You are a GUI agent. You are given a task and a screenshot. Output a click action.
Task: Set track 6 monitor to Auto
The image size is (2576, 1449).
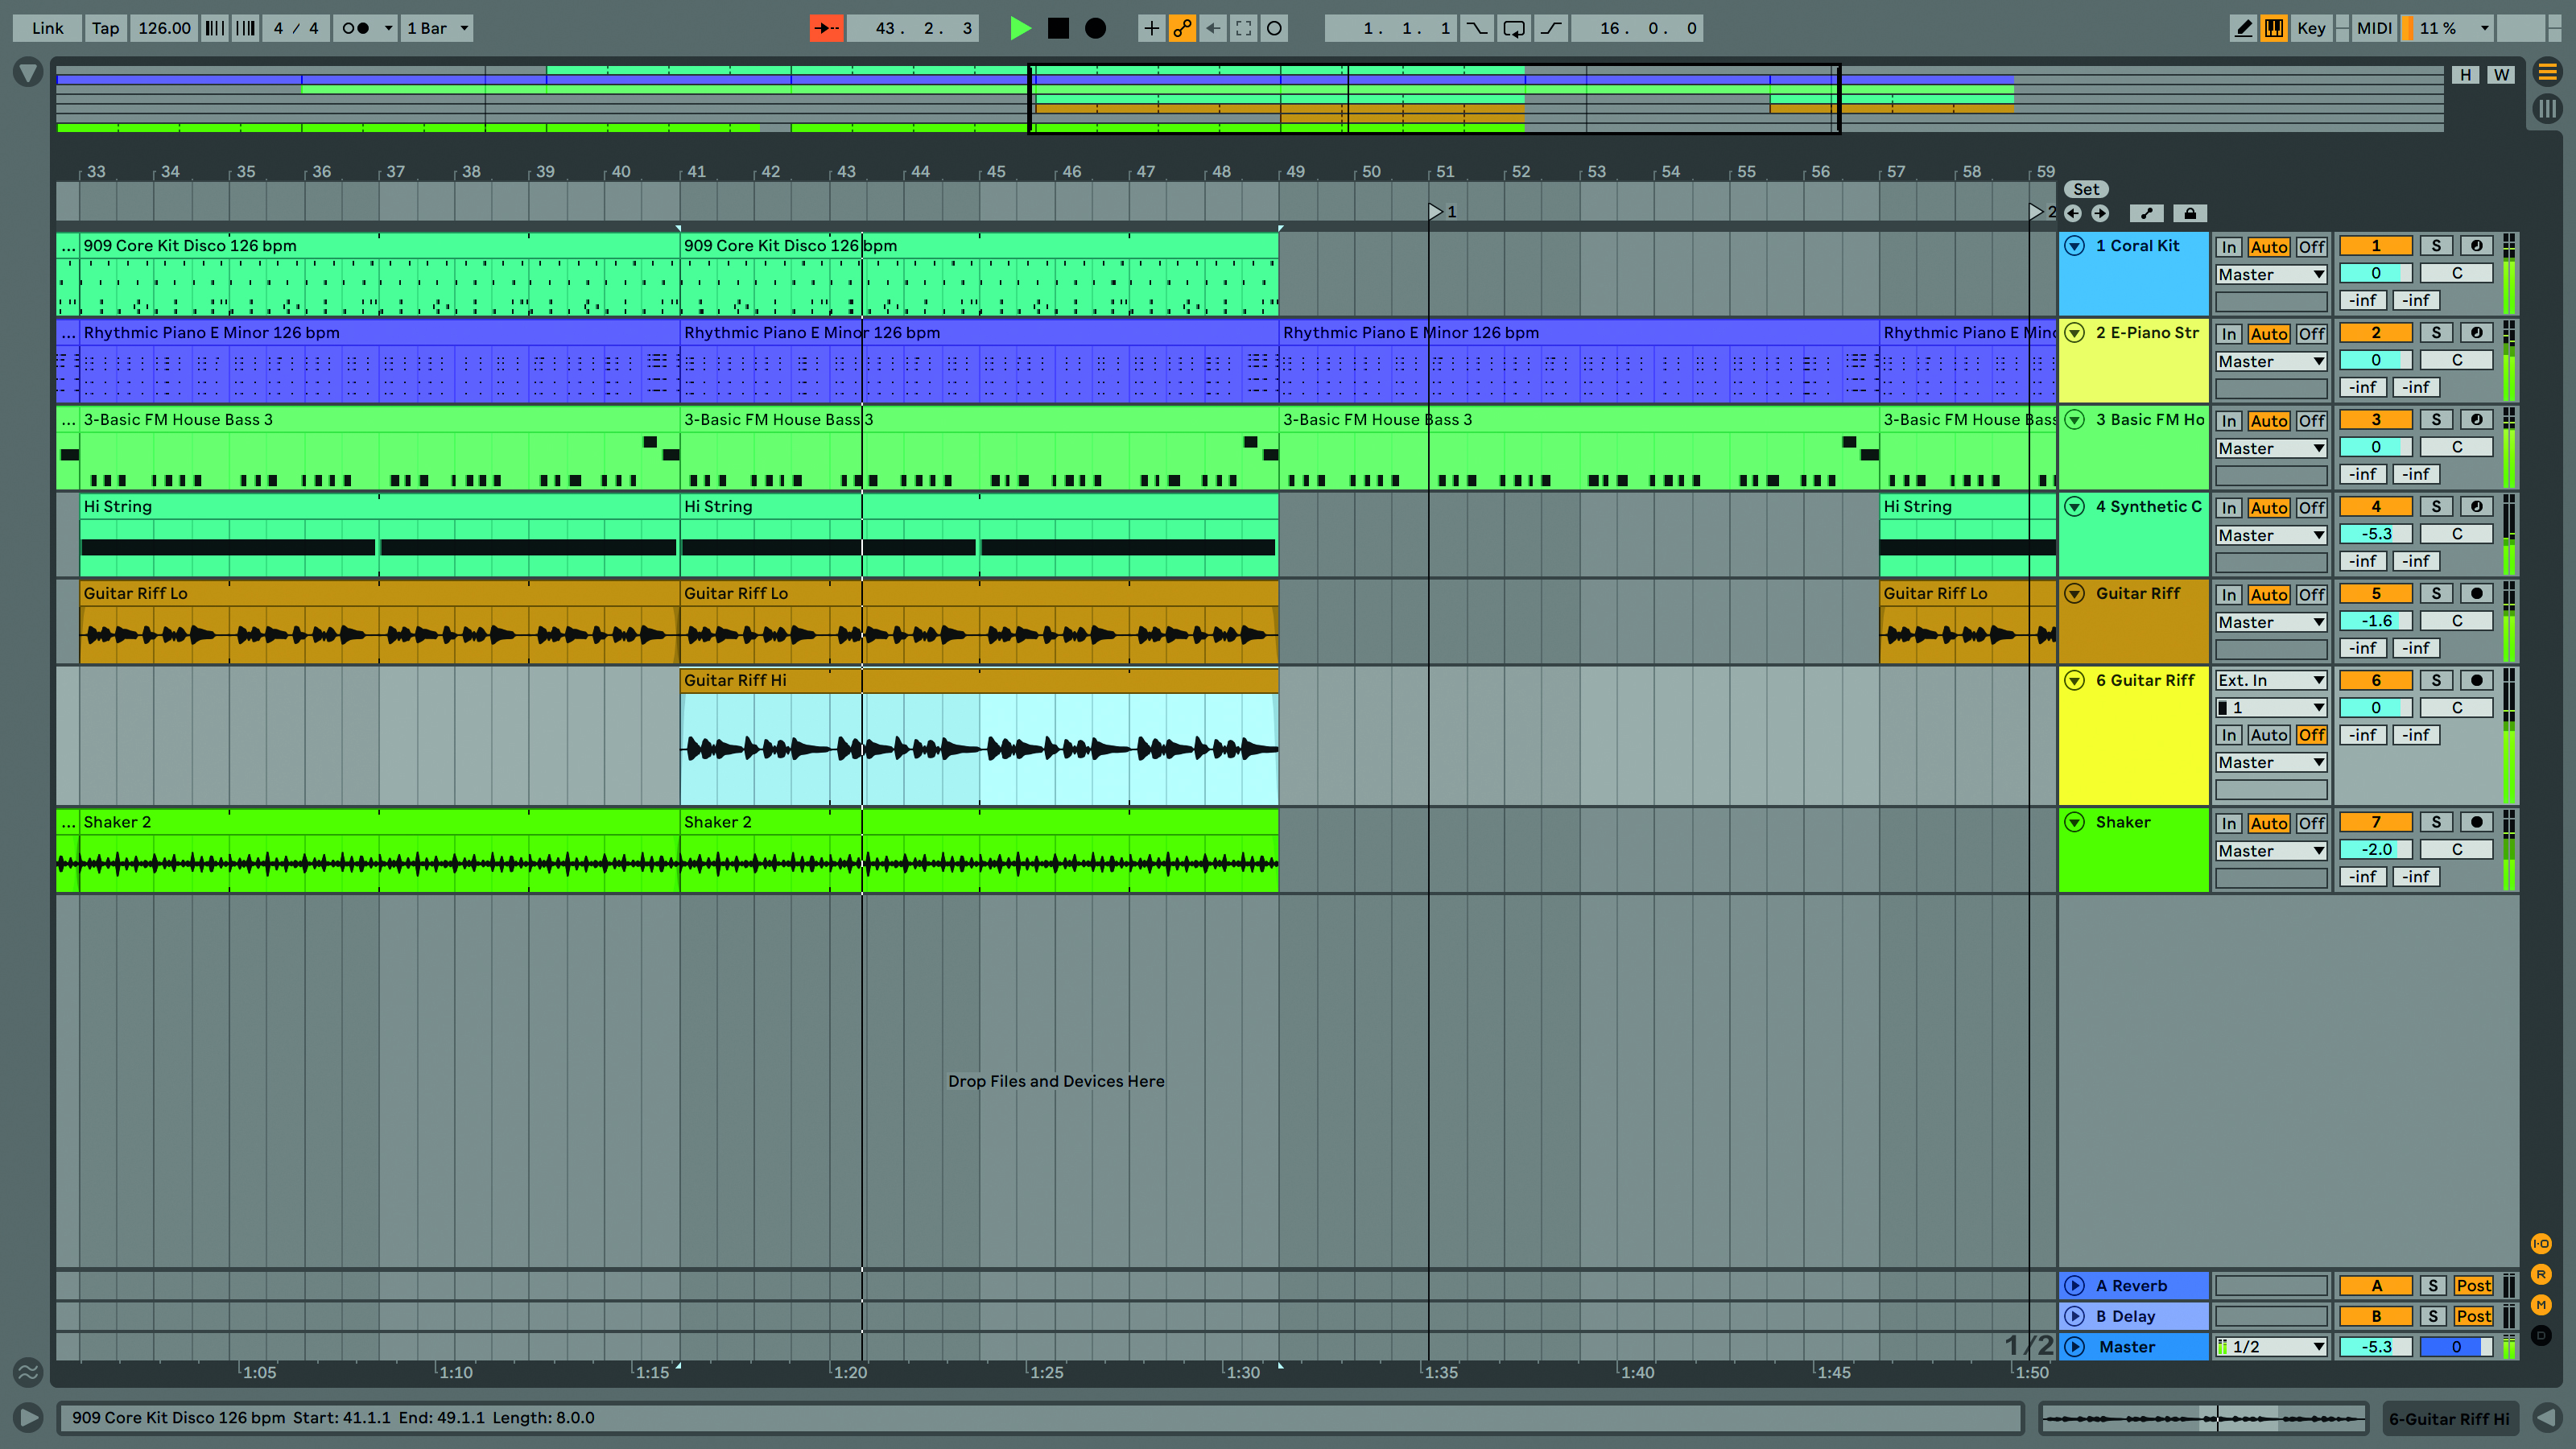click(x=2268, y=736)
